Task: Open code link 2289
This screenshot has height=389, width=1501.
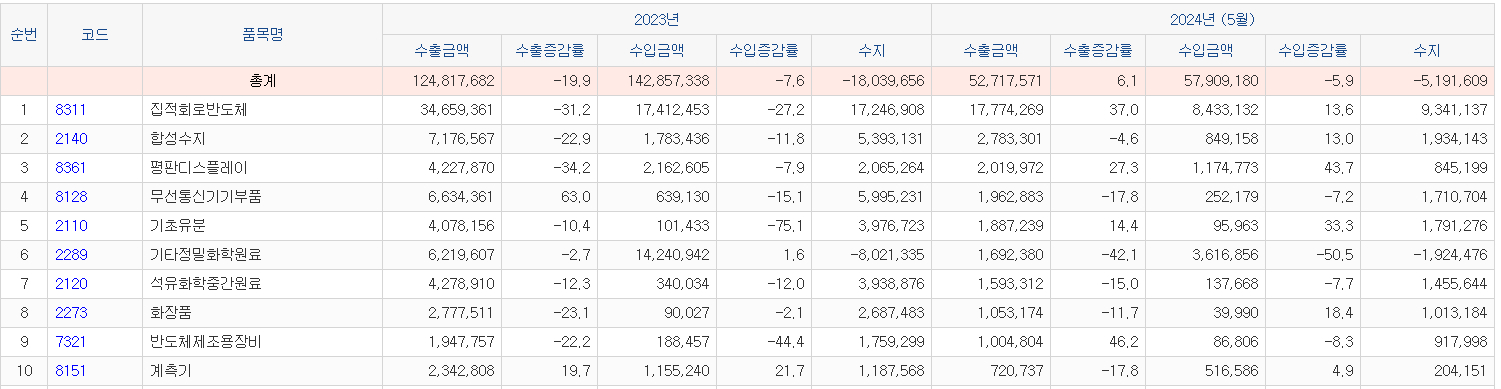Action: coord(71,255)
